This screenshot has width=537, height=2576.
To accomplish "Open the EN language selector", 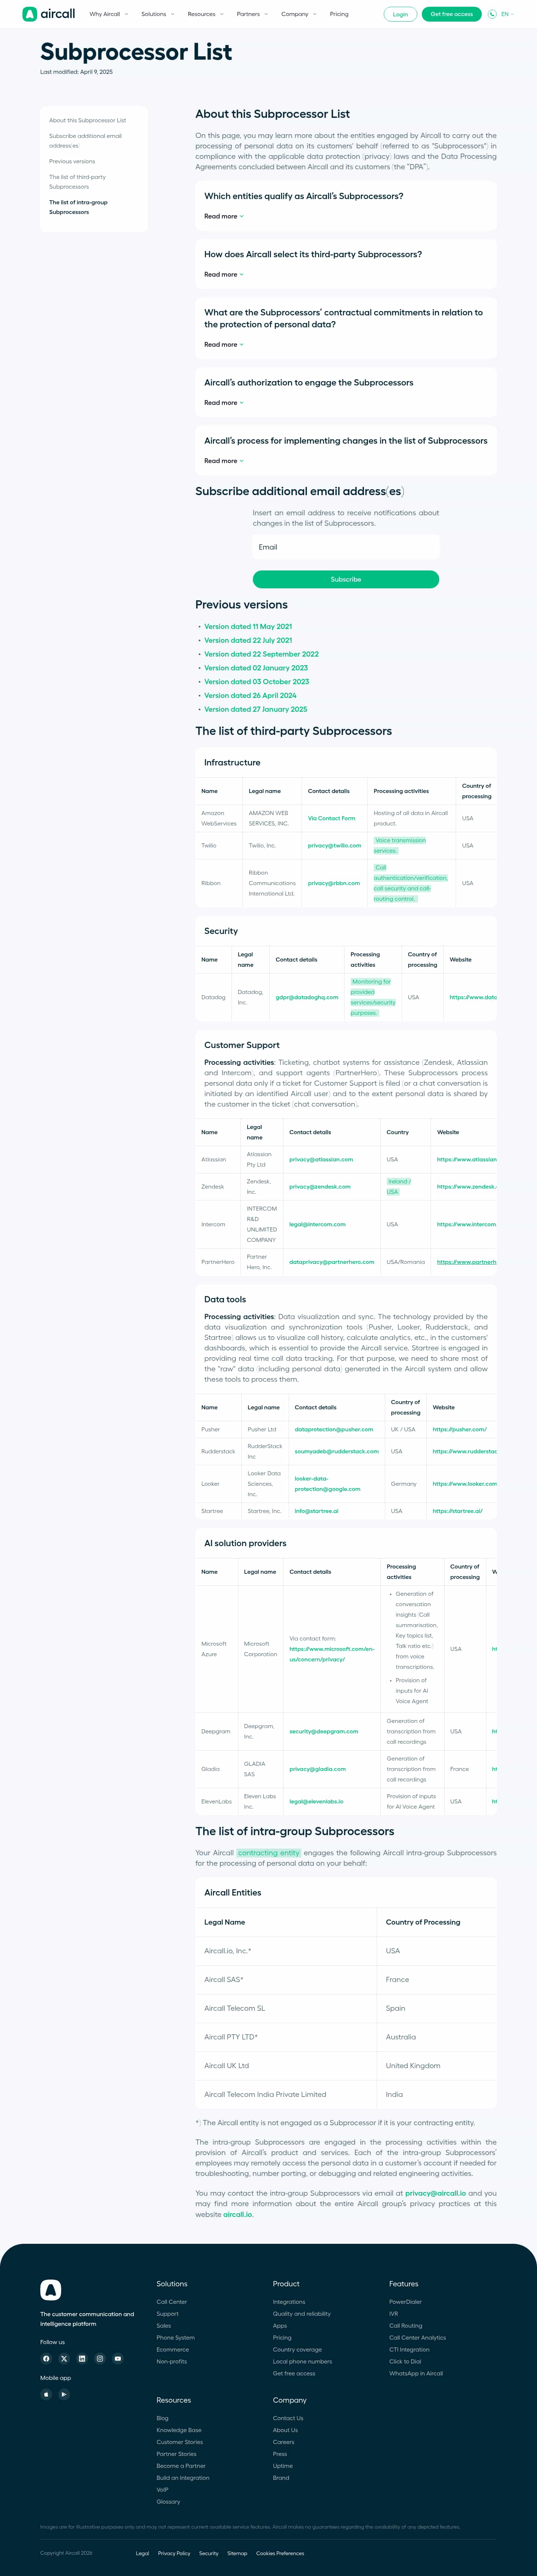I will tap(502, 14).
